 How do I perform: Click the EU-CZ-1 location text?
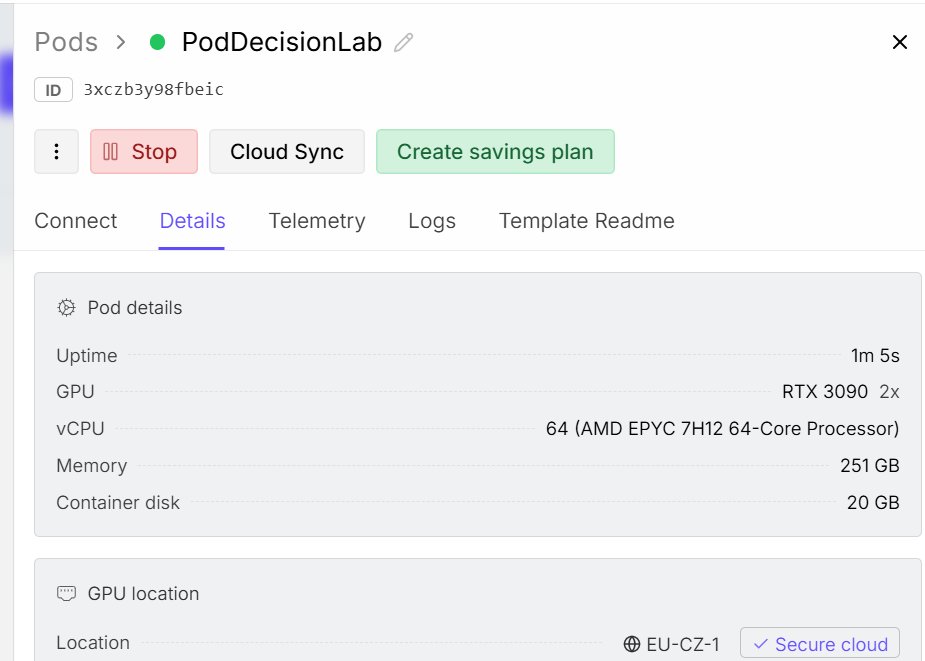tap(683, 644)
